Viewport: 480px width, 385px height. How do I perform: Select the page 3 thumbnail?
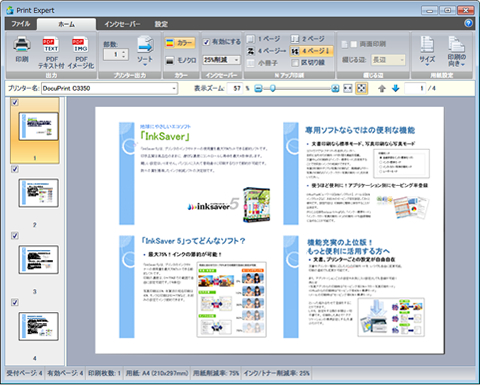point(38,260)
